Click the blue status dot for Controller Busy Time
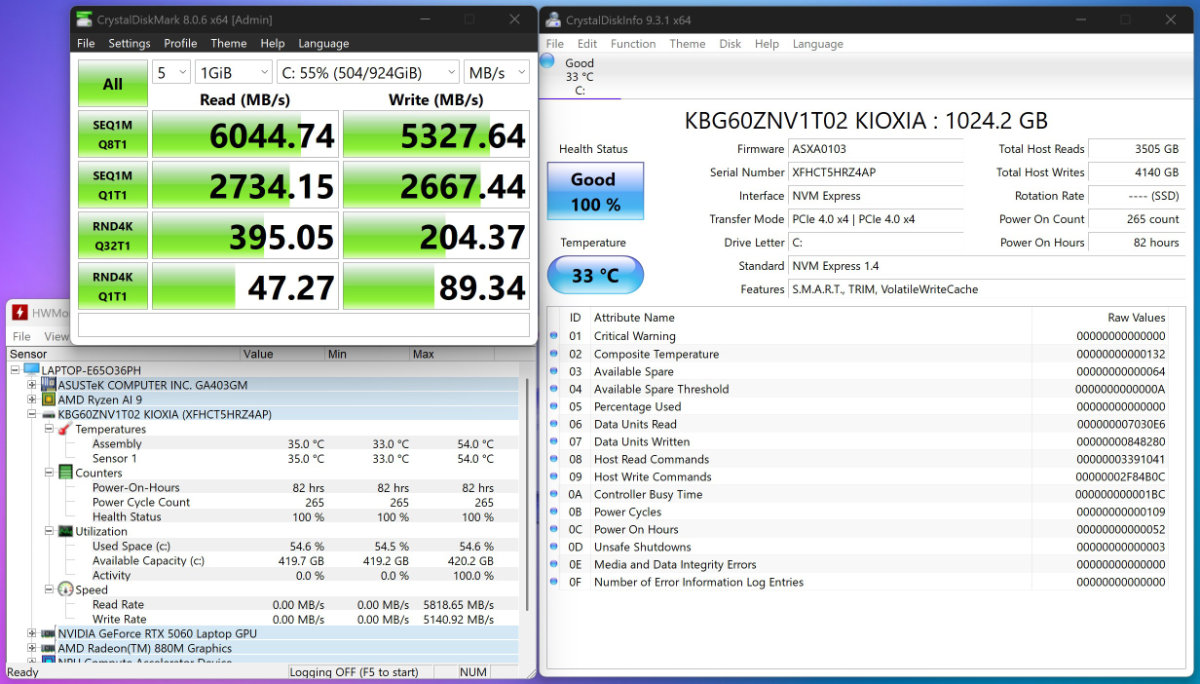The height and width of the screenshot is (684, 1200). [554, 494]
